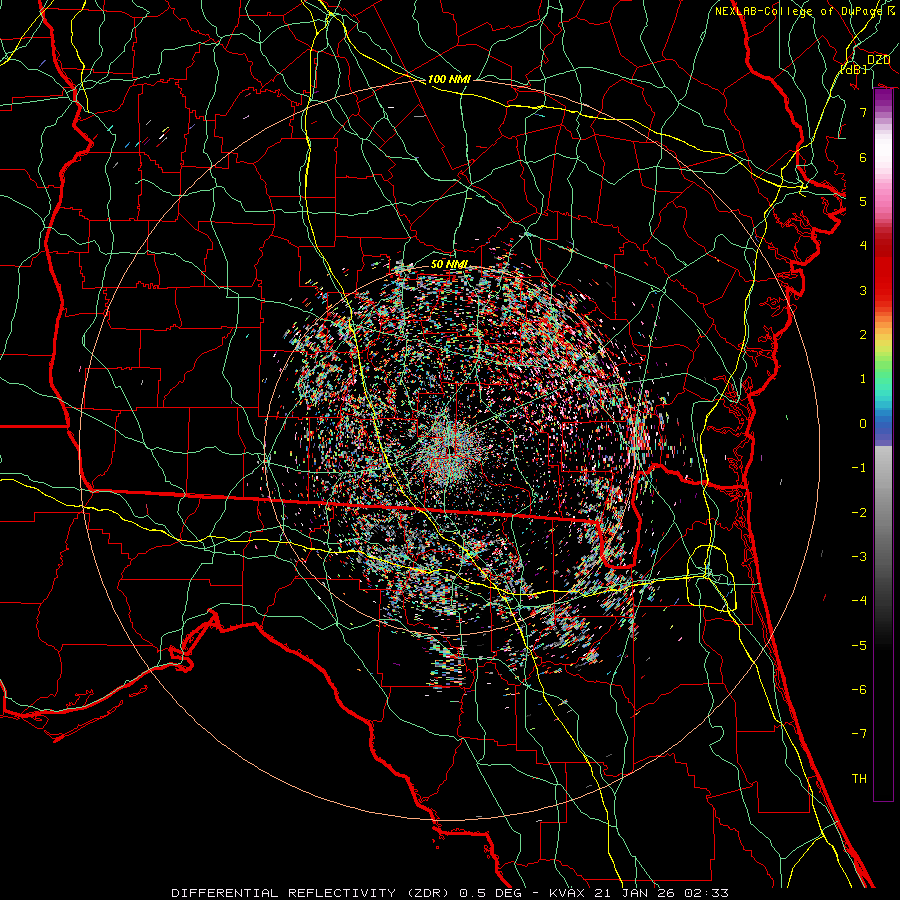Screen dimensions: 900x900
Task: Click the 0 value on the scale
Action: (x=863, y=424)
